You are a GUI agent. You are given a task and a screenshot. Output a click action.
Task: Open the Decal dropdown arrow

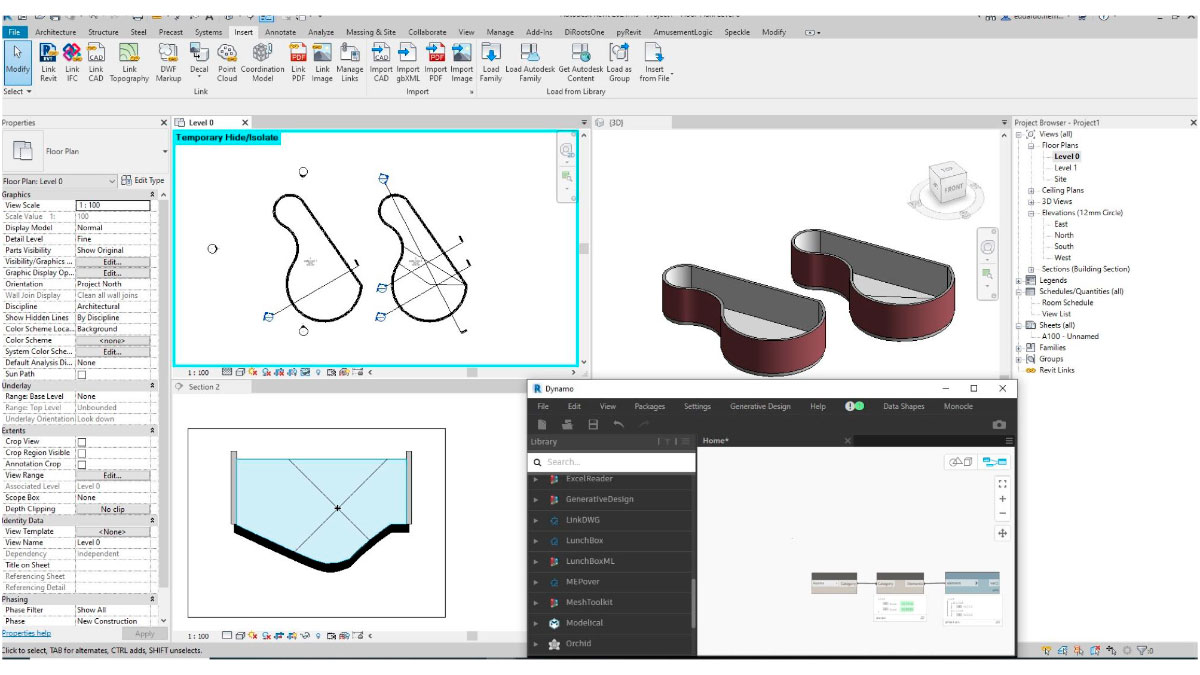tap(199, 77)
